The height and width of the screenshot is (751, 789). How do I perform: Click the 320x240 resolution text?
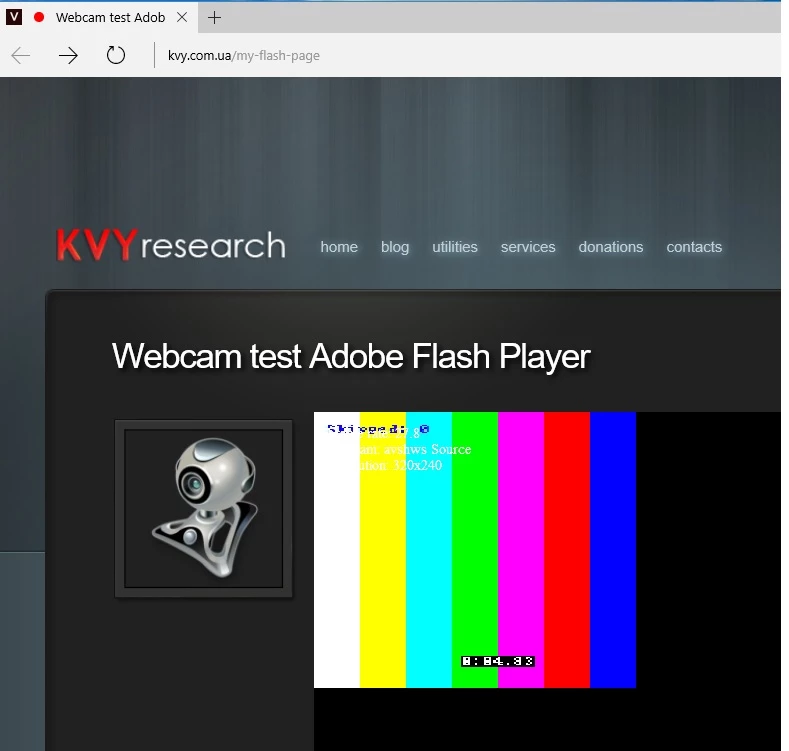point(417,465)
